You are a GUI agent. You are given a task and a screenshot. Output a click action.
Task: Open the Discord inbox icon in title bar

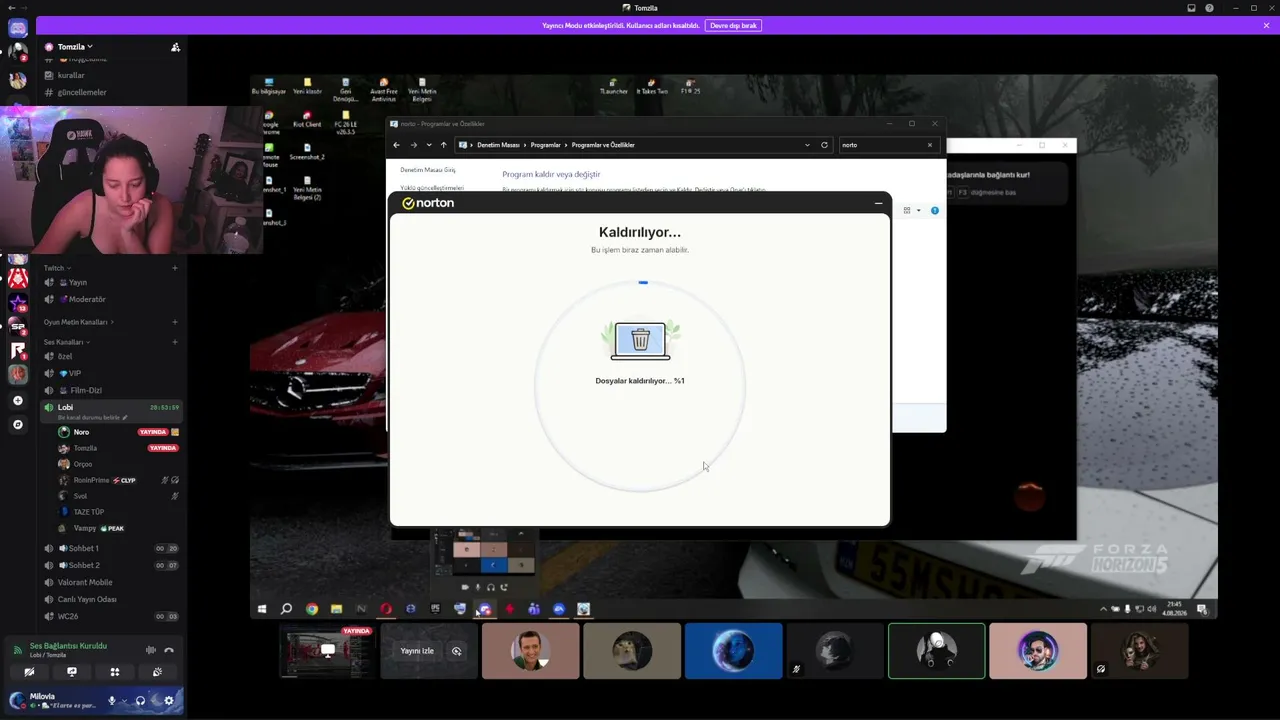point(1191,8)
